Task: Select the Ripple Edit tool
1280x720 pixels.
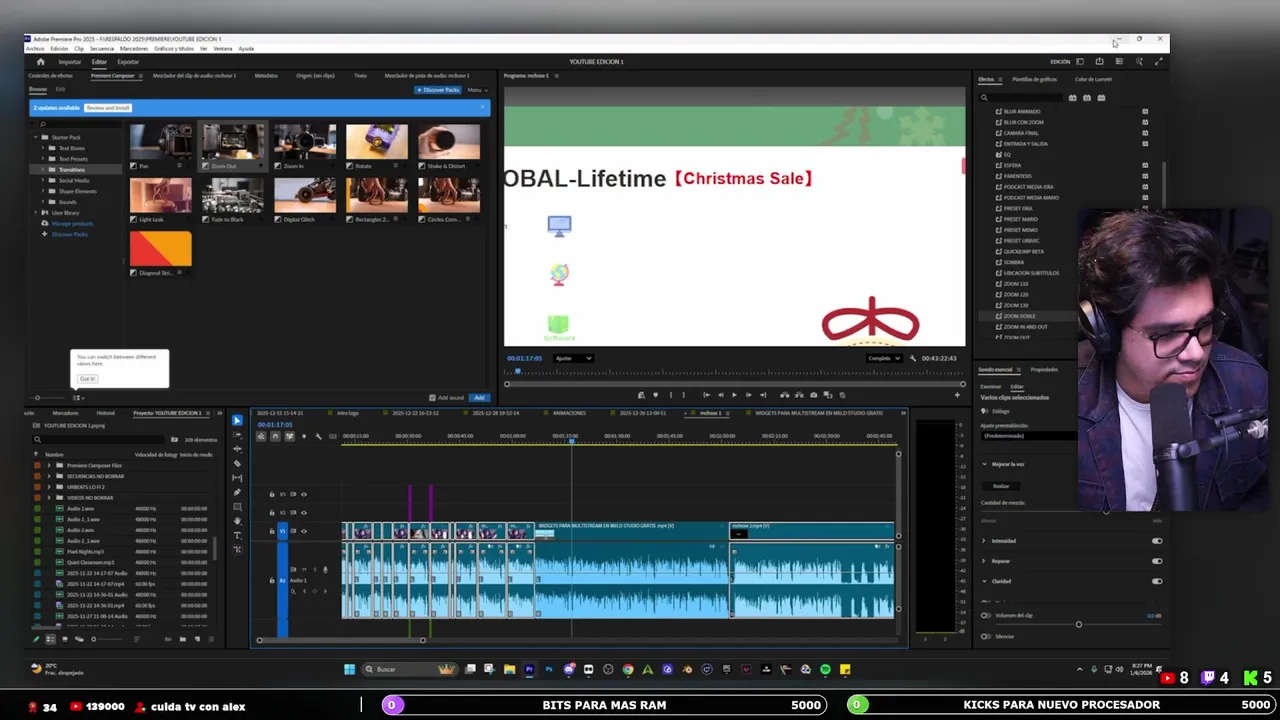Action: click(237, 450)
